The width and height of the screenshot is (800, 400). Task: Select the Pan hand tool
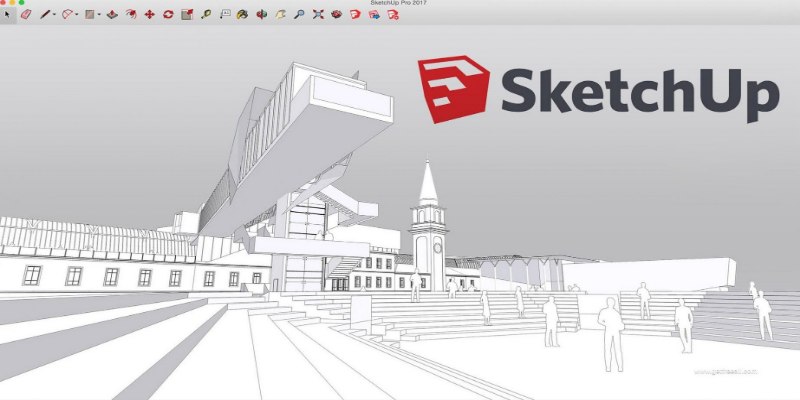pos(281,15)
